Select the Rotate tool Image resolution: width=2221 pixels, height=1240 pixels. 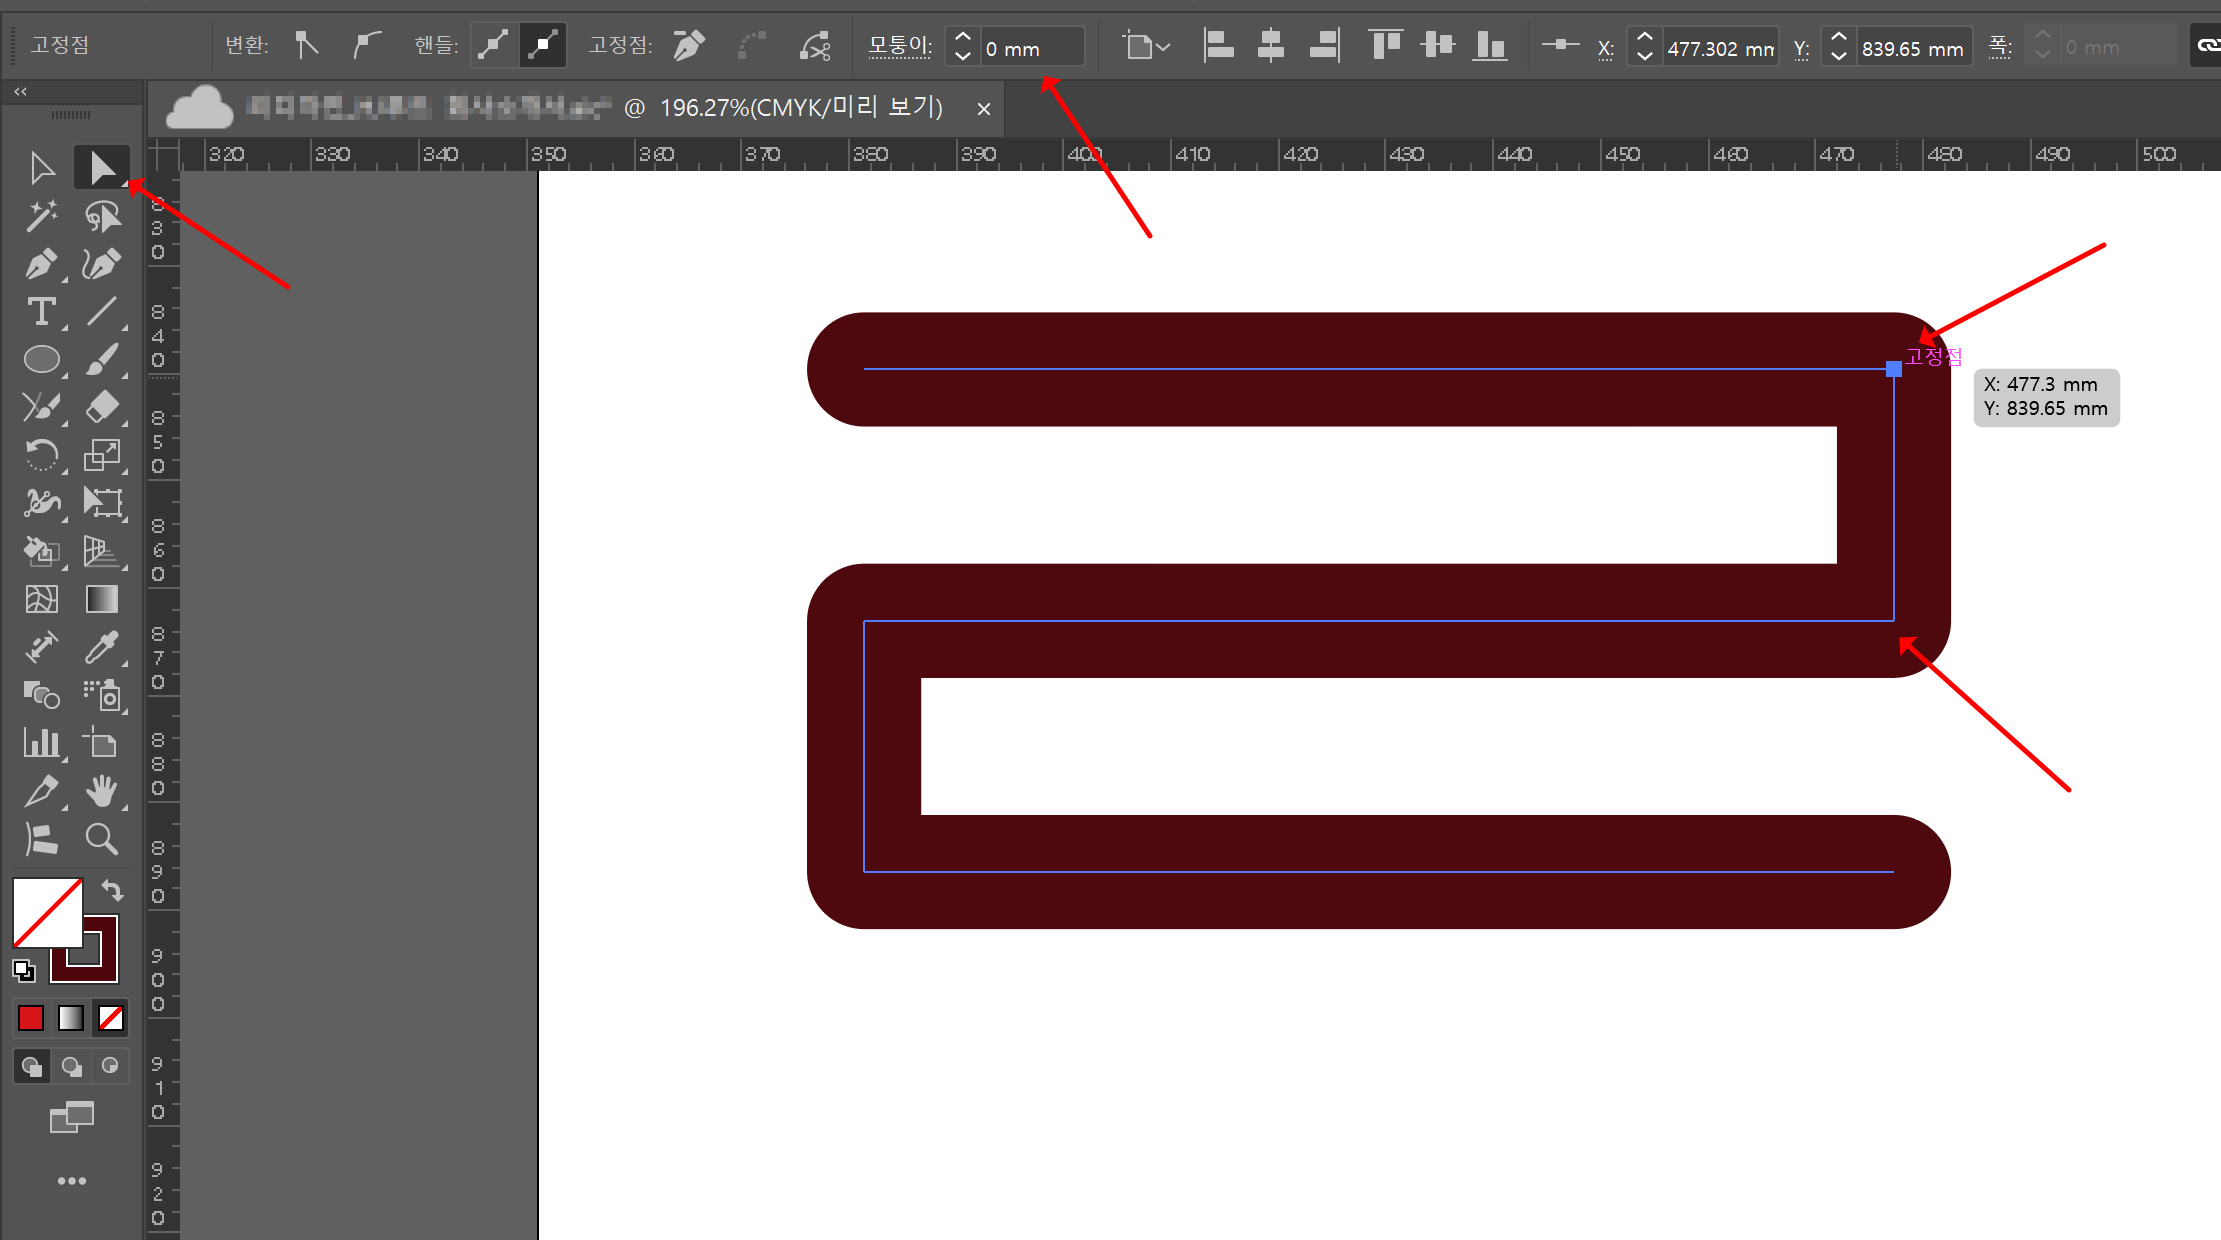pyautogui.click(x=41, y=456)
